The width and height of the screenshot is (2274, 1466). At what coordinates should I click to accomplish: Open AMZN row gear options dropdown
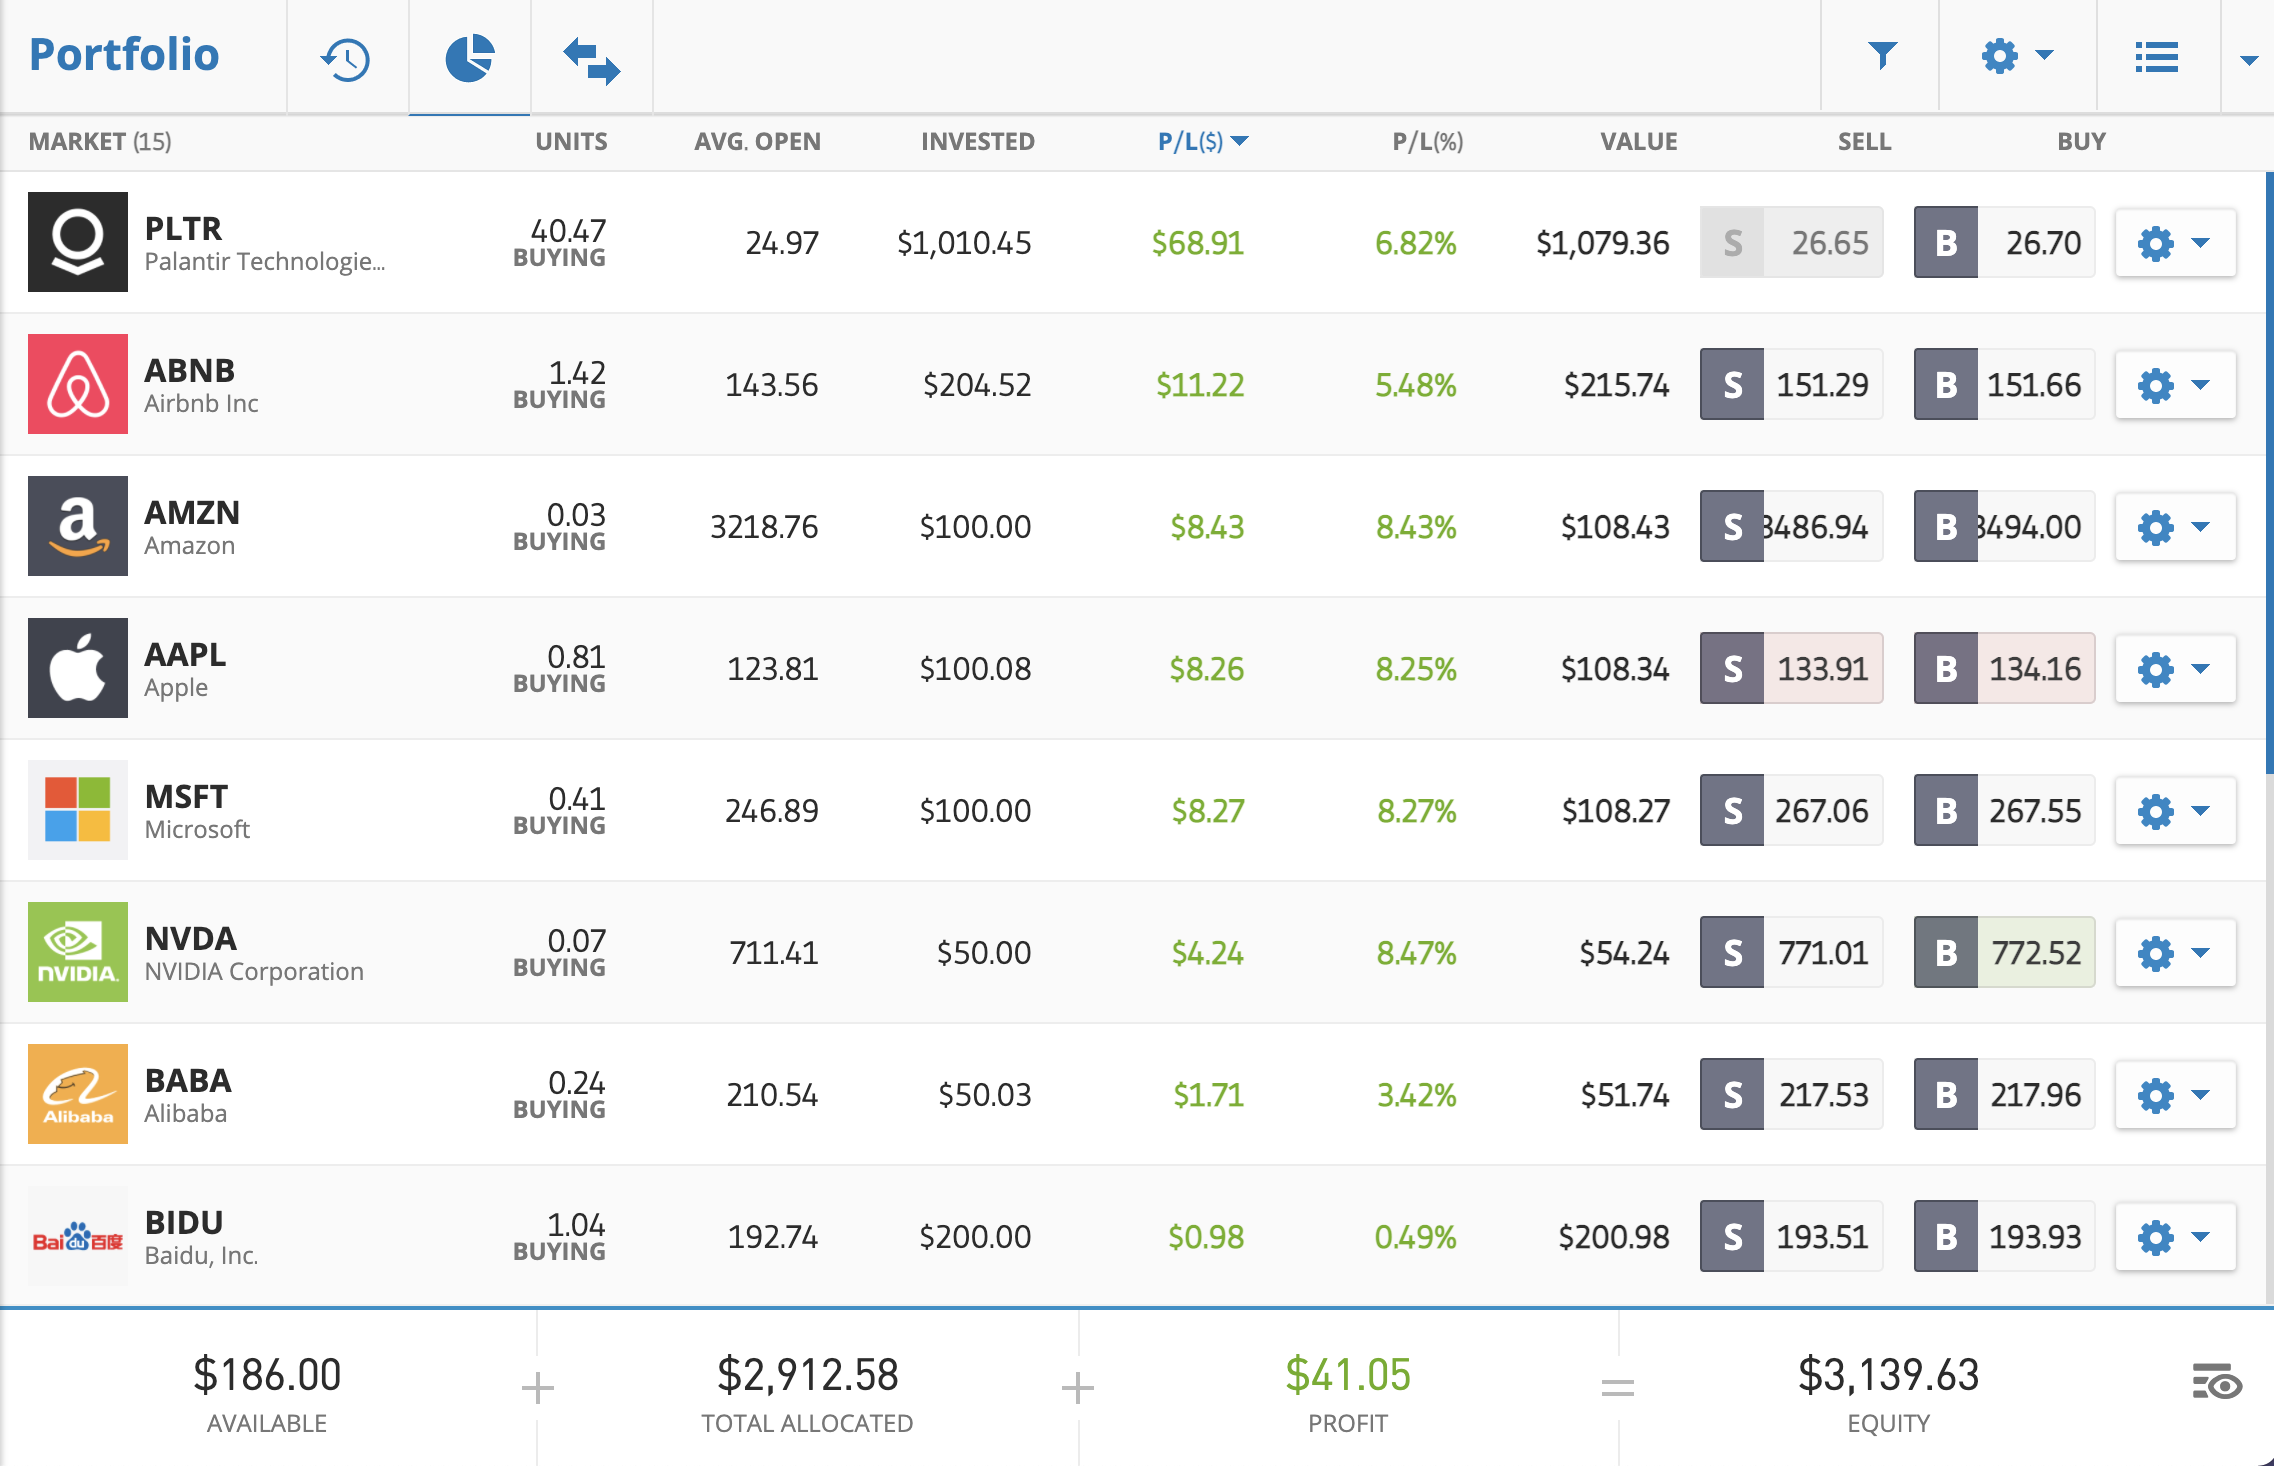[2175, 526]
